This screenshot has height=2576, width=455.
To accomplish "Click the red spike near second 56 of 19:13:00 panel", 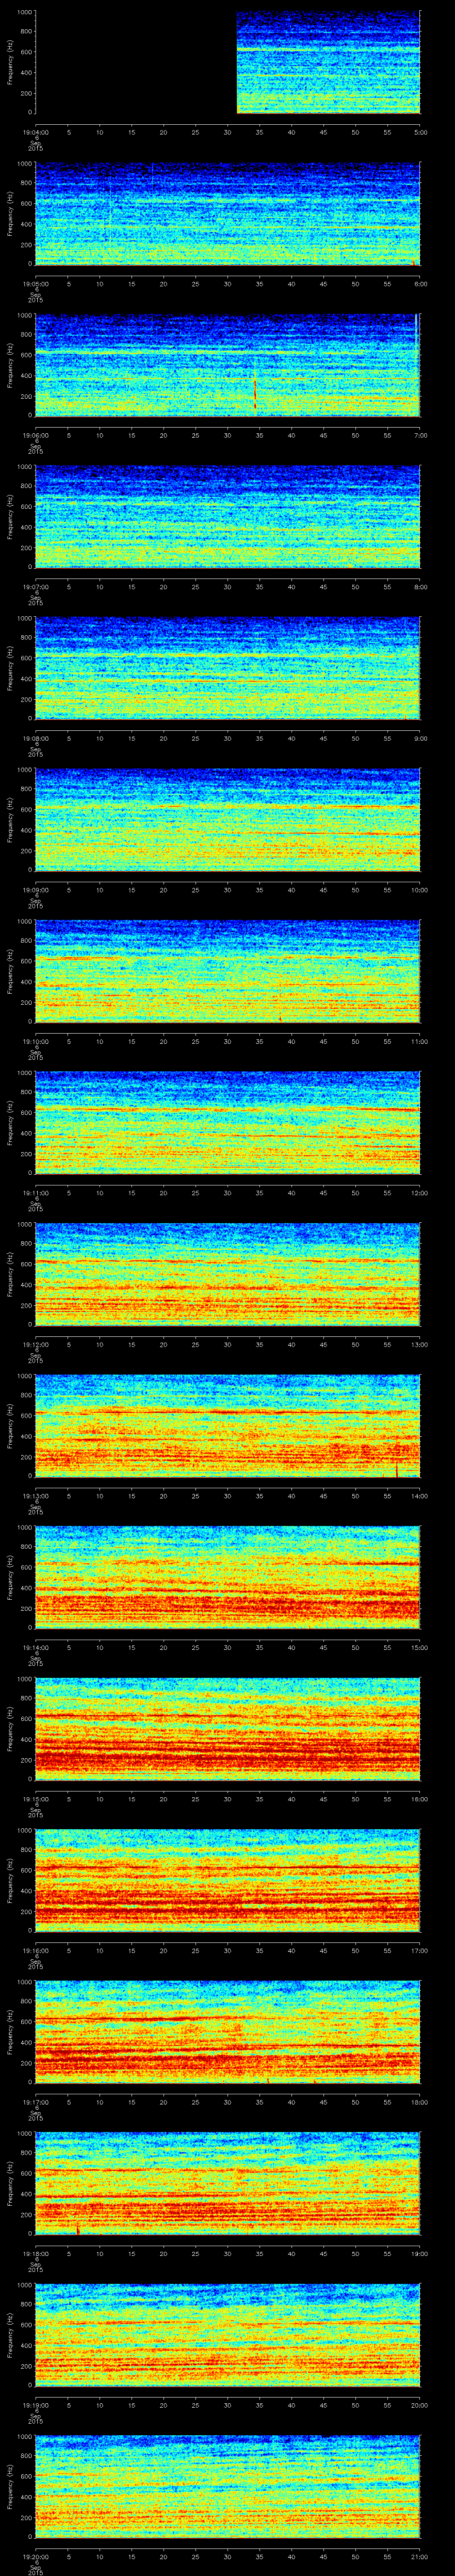I will click(x=396, y=1470).
